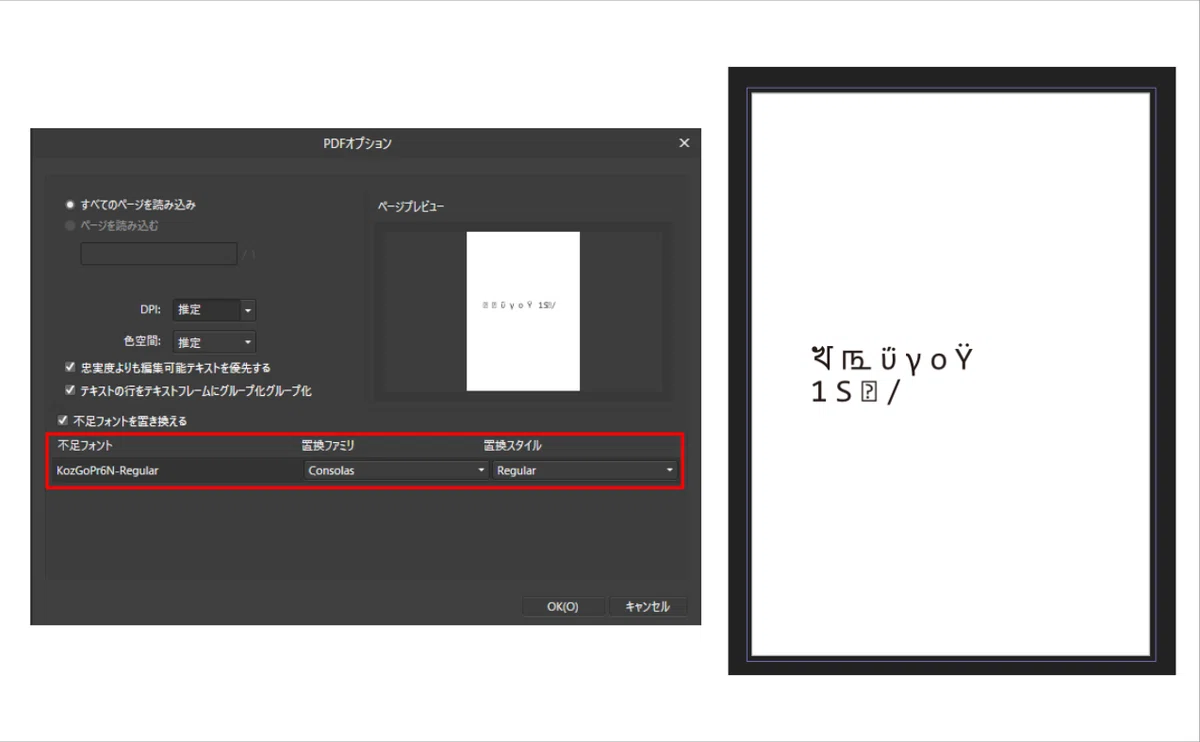The width and height of the screenshot is (1200, 742).
Task: Click the page preview thumbnail
Action: (523, 311)
